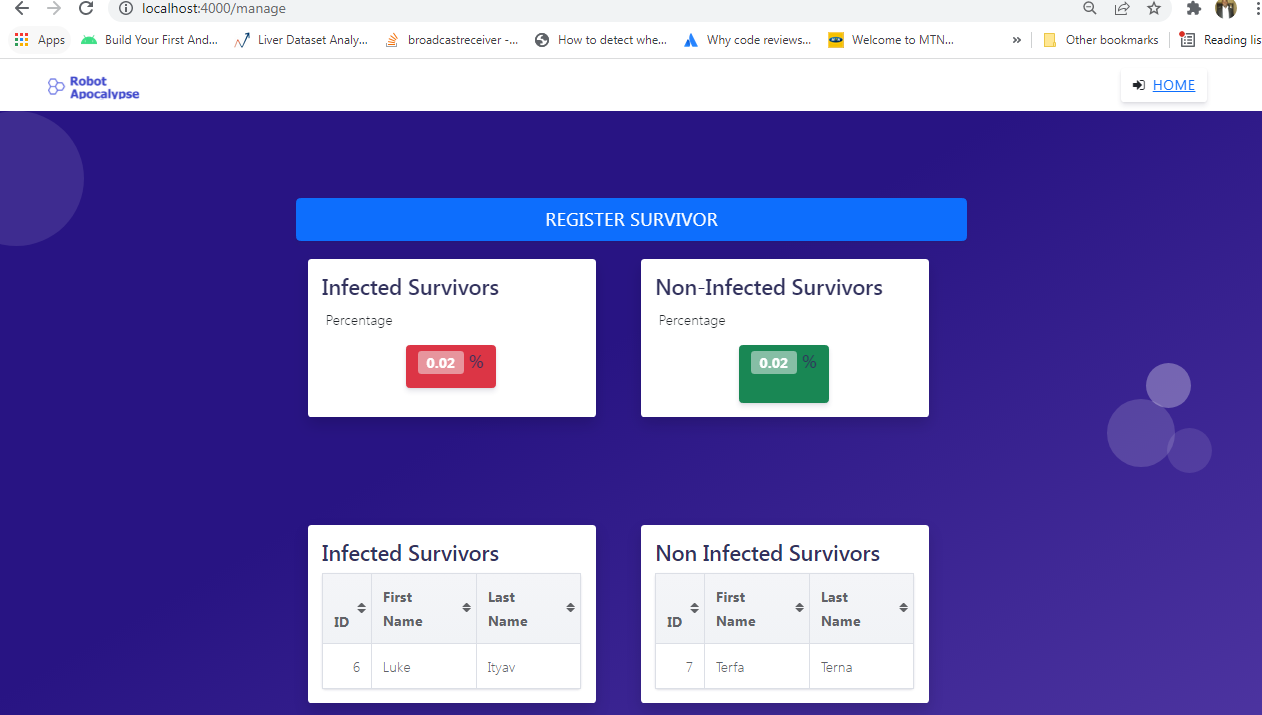Viewport: 1262px width, 715px height.
Task: Click the site info icon in address bar
Action: pyautogui.click(x=126, y=8)
